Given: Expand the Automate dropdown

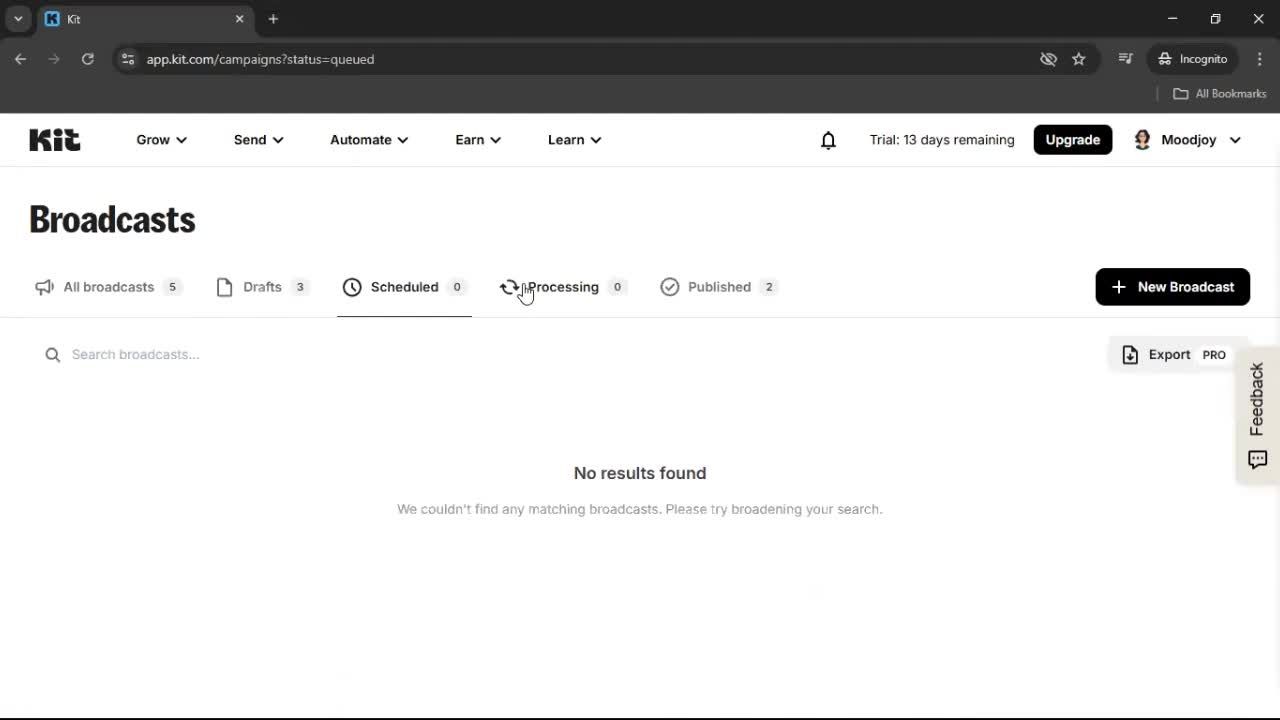Looking at the screenshot, I should click(x=368, y=140).
